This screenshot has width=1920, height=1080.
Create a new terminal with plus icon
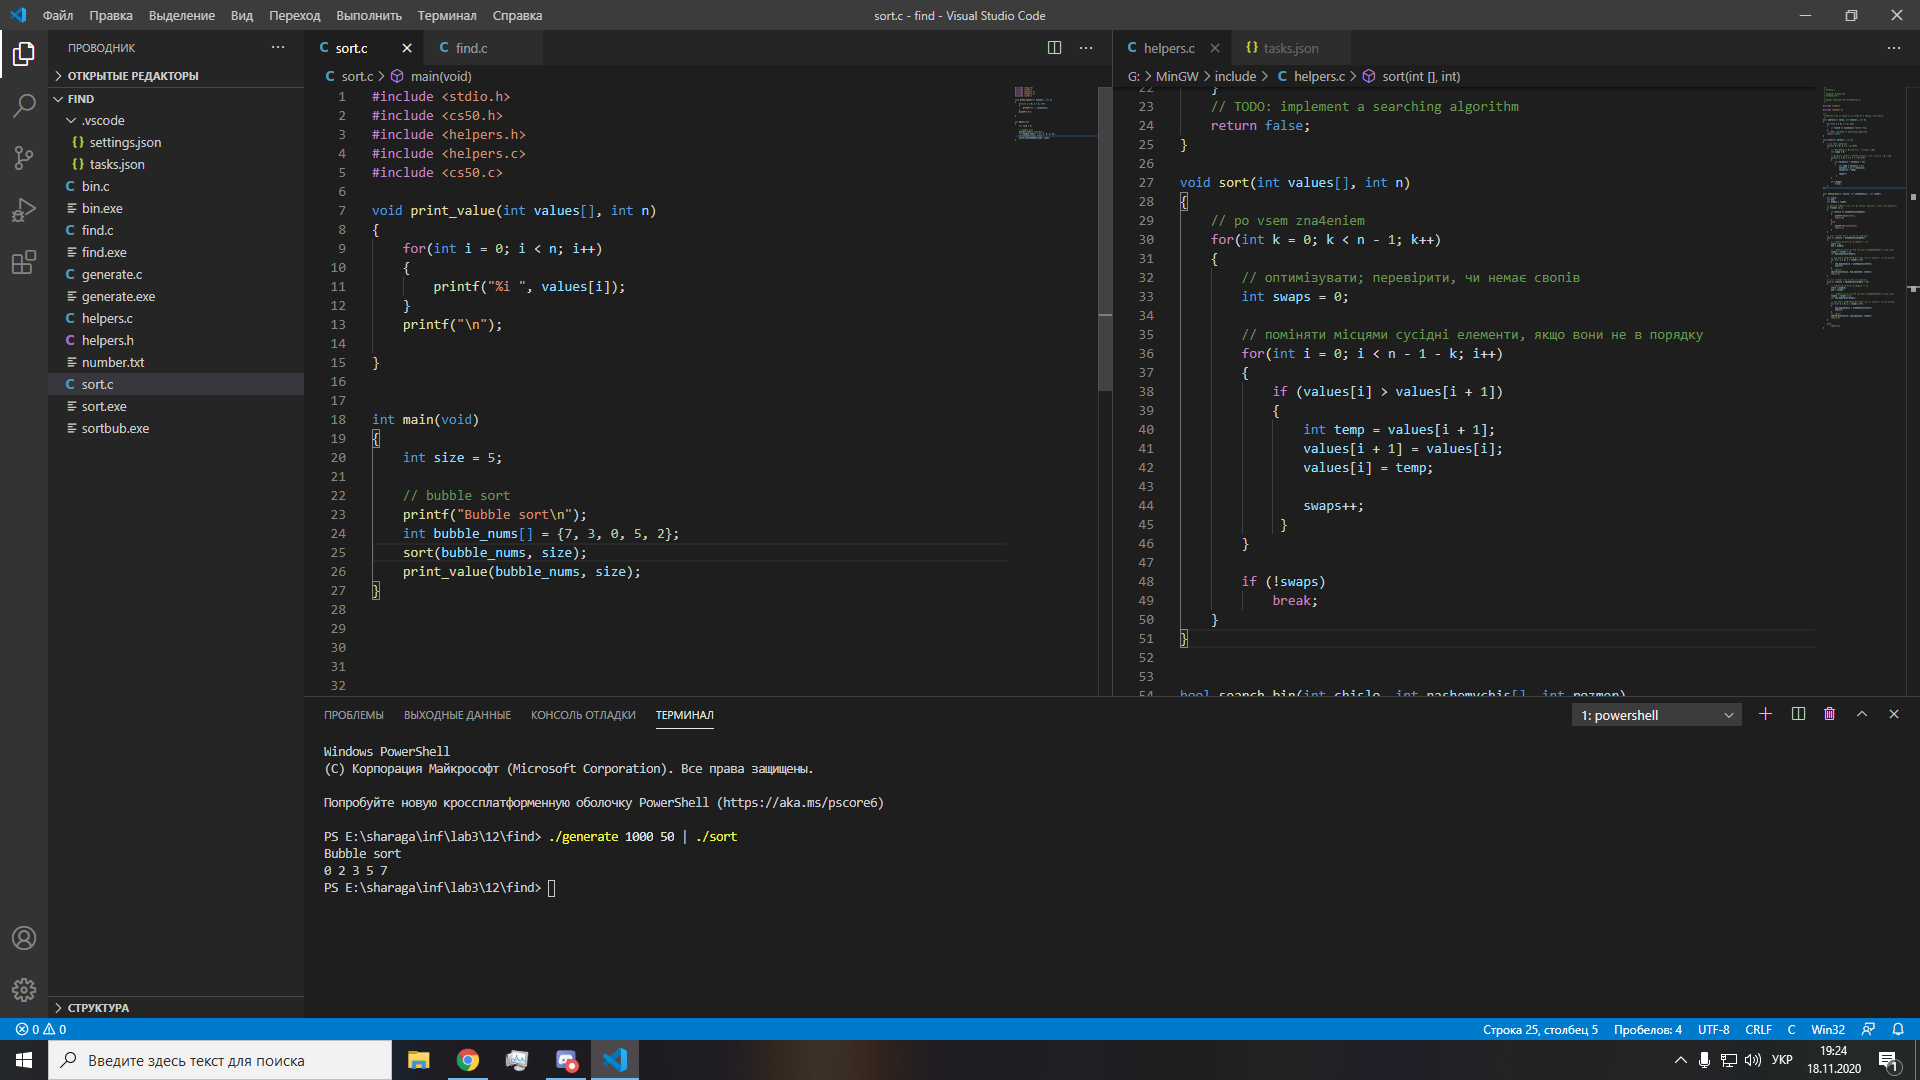[1765, 714]
